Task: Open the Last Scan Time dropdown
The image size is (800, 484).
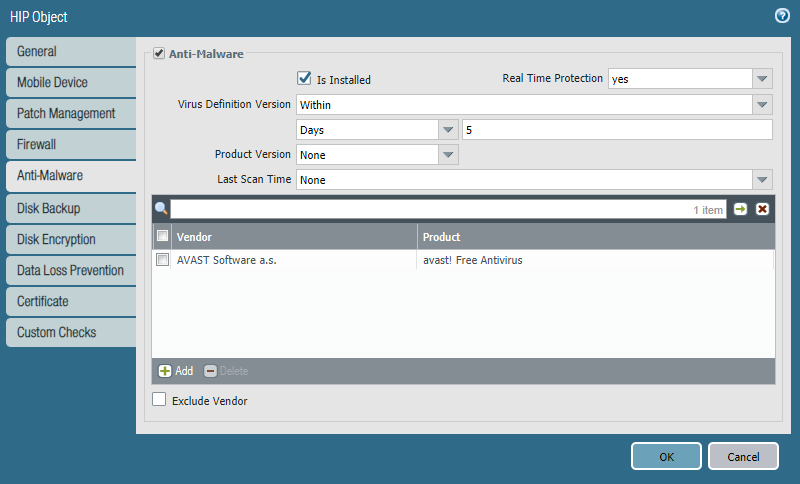Action: pos(762,180)
